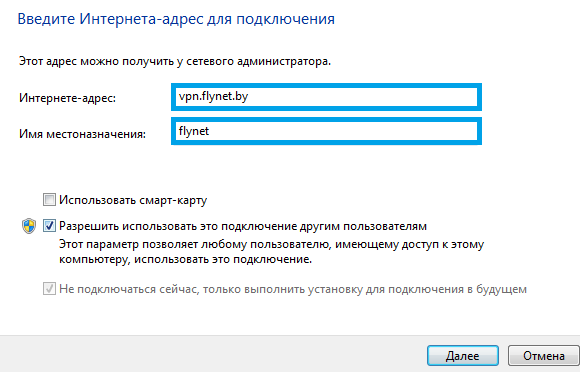
Task: Click the 'Интернете-адрес:' label
Action: point(67,98)
